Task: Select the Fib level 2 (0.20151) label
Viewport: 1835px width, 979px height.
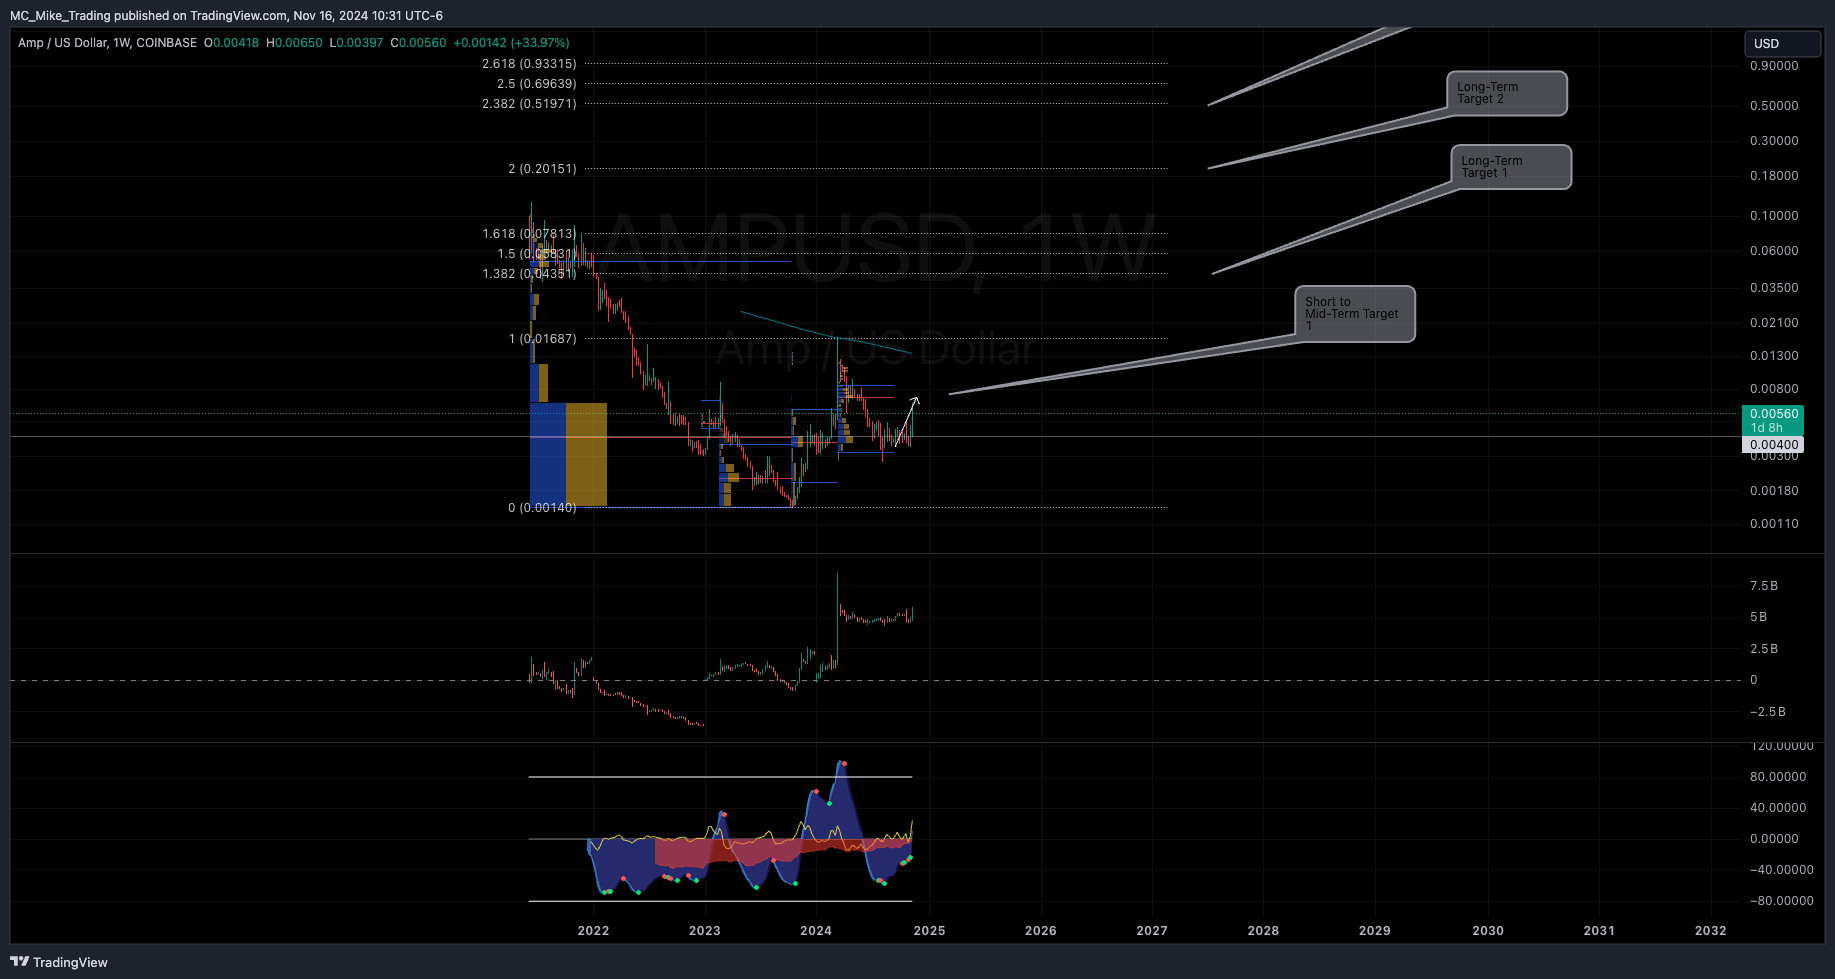Action: (542, 169)
